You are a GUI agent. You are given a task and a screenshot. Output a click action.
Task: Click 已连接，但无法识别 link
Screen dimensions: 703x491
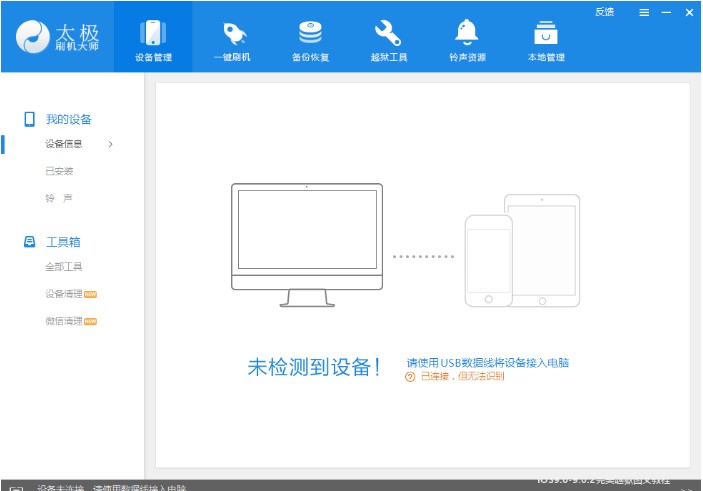pos(462,376)
